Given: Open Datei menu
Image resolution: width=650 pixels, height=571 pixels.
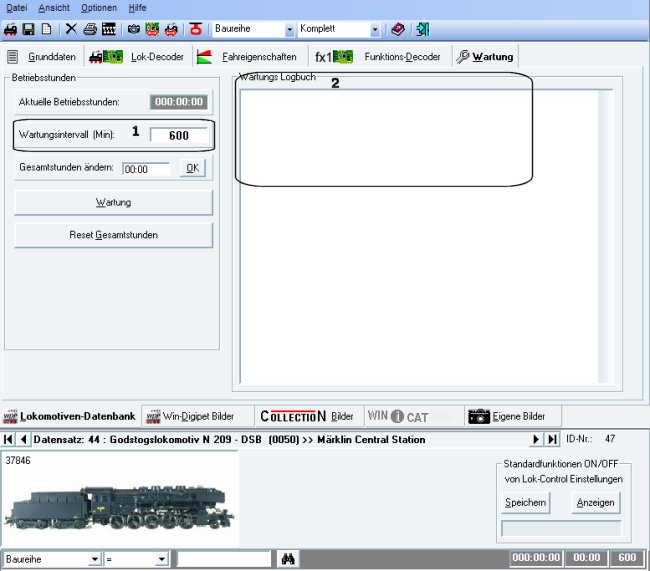Looking at the screenshot, I should coord(17,8).
